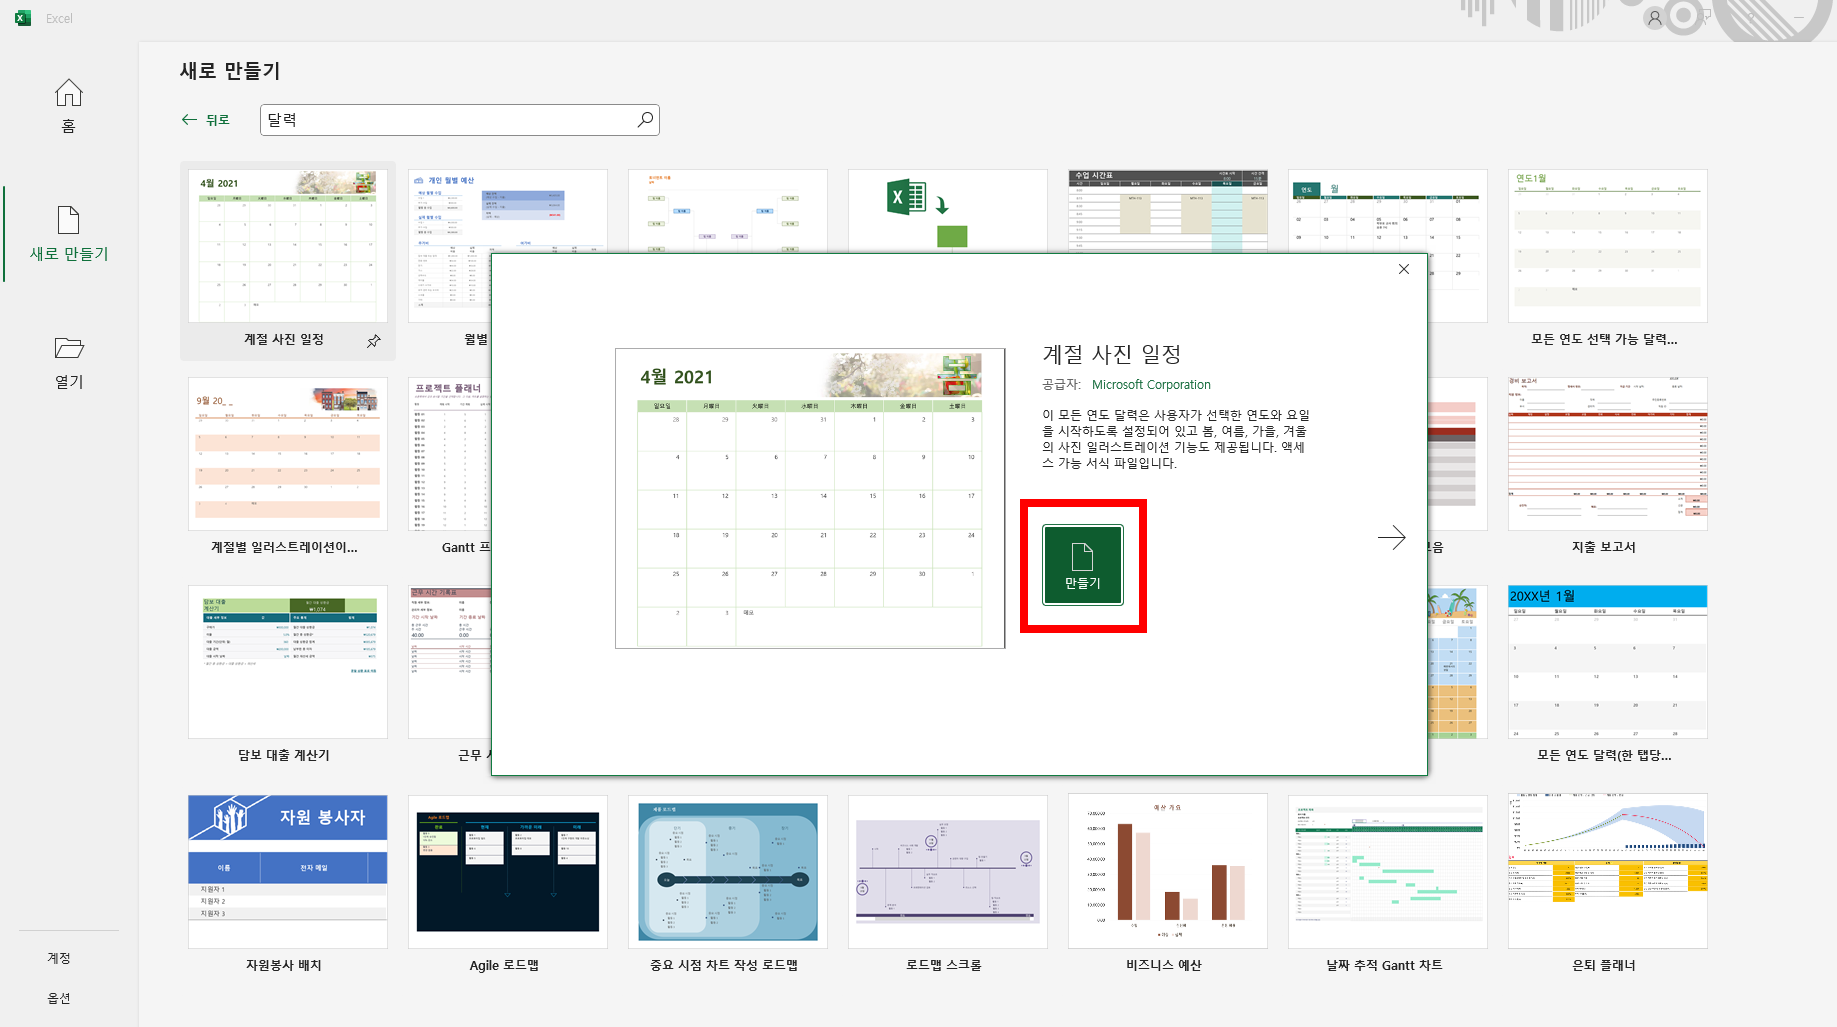1837x1027 pixels.
Task: Open the Microsoft Corporation link
Action: (x=1151, y=384)
